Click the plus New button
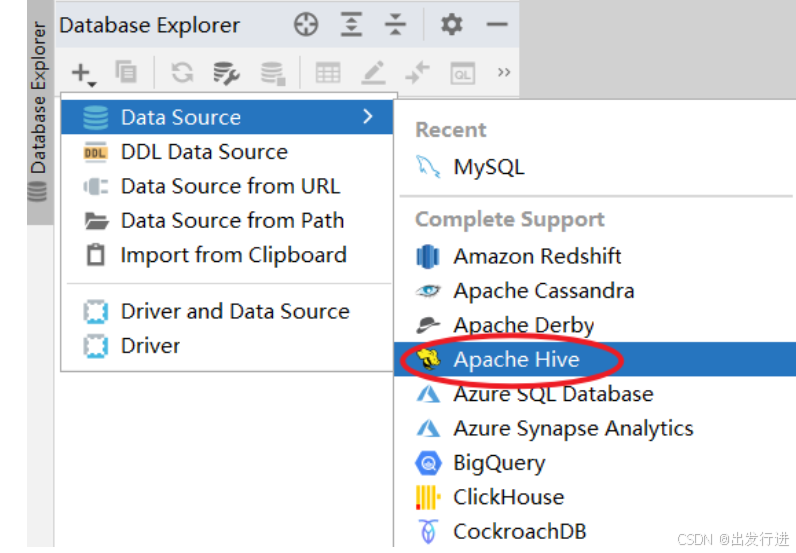This screenshot has height=553, width=796. (83, 74)
